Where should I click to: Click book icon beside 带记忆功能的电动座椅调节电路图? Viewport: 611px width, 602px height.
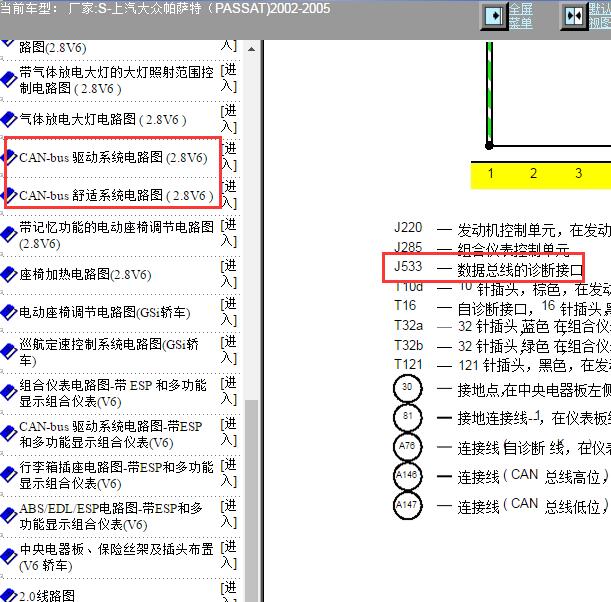point(8,235)
